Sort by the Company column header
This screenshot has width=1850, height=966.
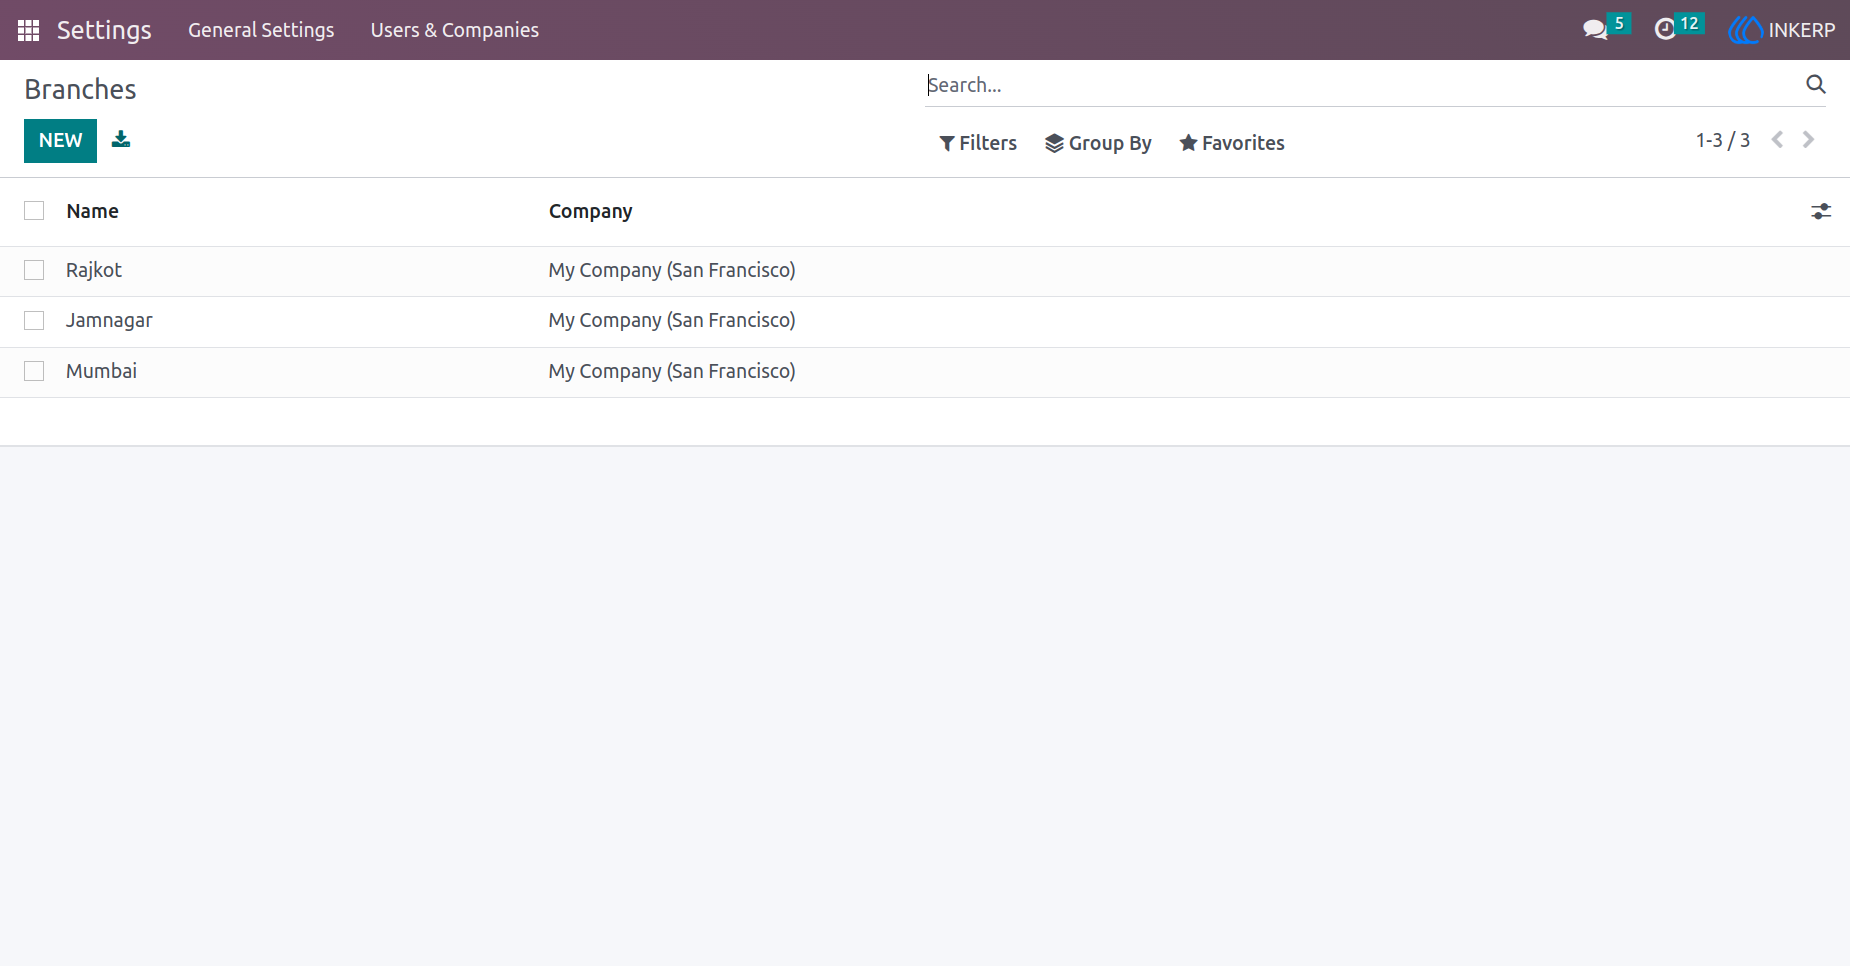click(x=591, y=211)
